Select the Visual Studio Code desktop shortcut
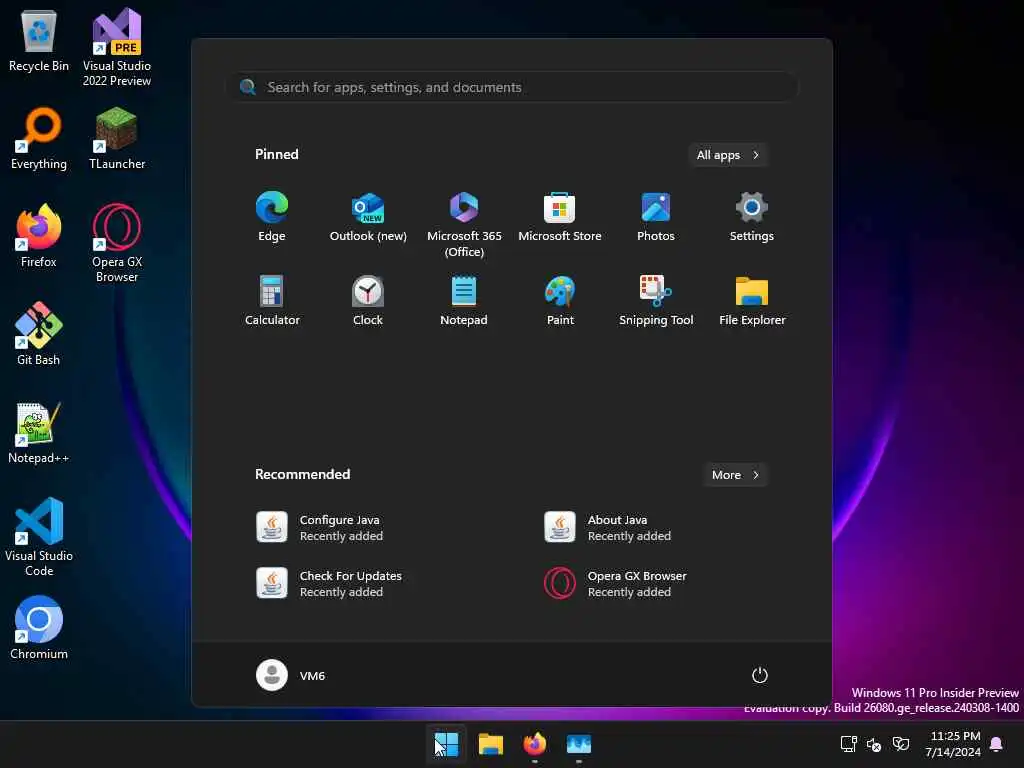 (39, 537)
